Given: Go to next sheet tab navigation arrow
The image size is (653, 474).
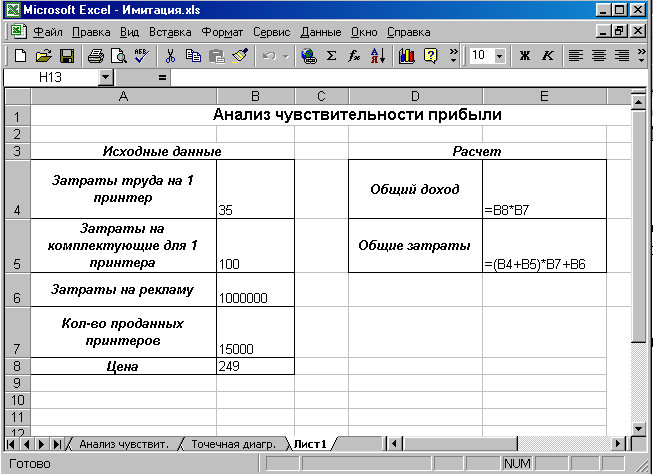Looking at the screenshot, I should (x=42, y=444).
